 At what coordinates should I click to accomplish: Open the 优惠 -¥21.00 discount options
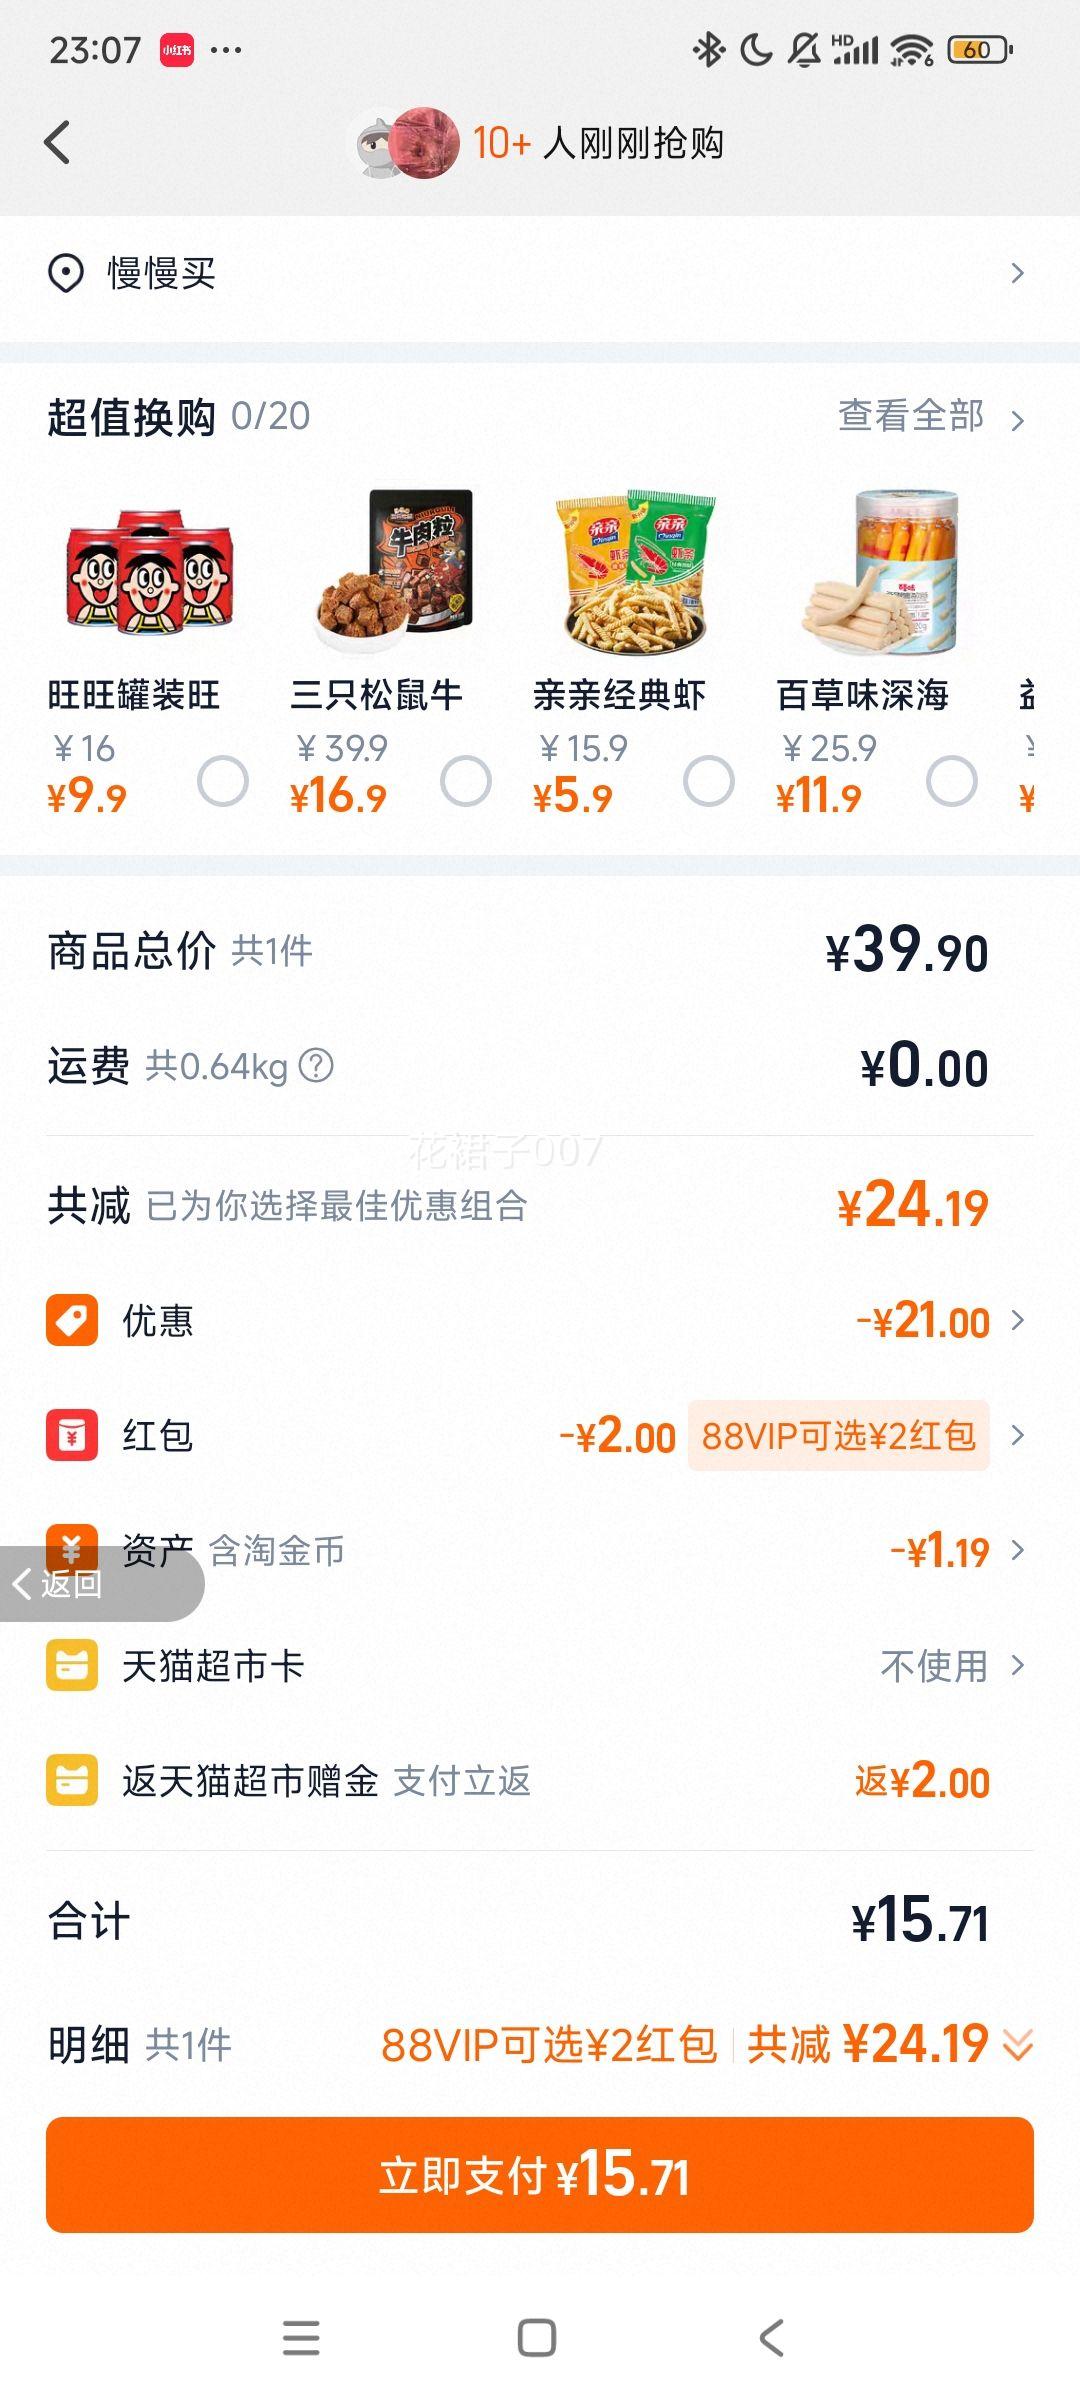pyautogui.click(x=941, y=1321)
